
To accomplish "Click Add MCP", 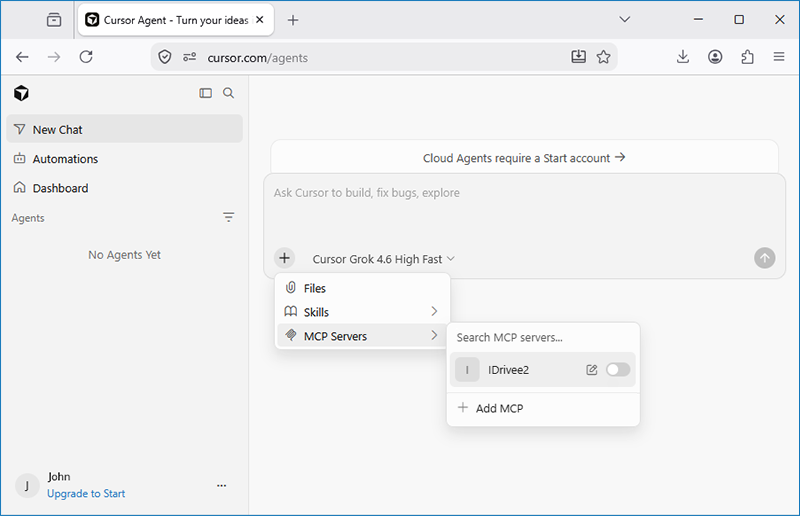I will (x=543, y=408).
